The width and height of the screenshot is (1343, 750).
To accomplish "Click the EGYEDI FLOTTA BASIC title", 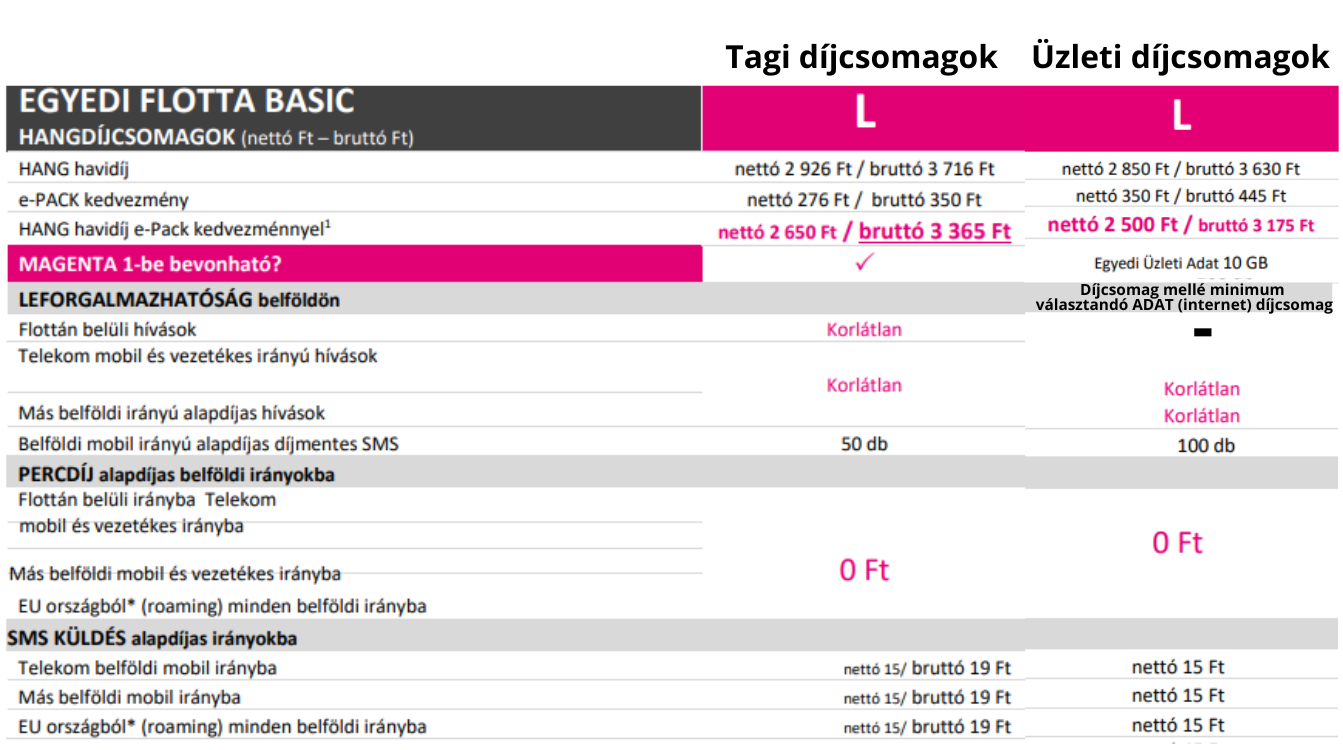I will pyautogui.click(x=187, y=101).
